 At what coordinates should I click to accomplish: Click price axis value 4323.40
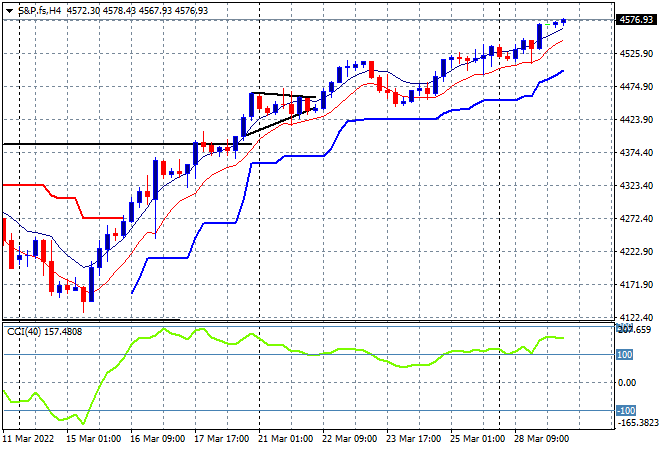click(x=636, y=185)
